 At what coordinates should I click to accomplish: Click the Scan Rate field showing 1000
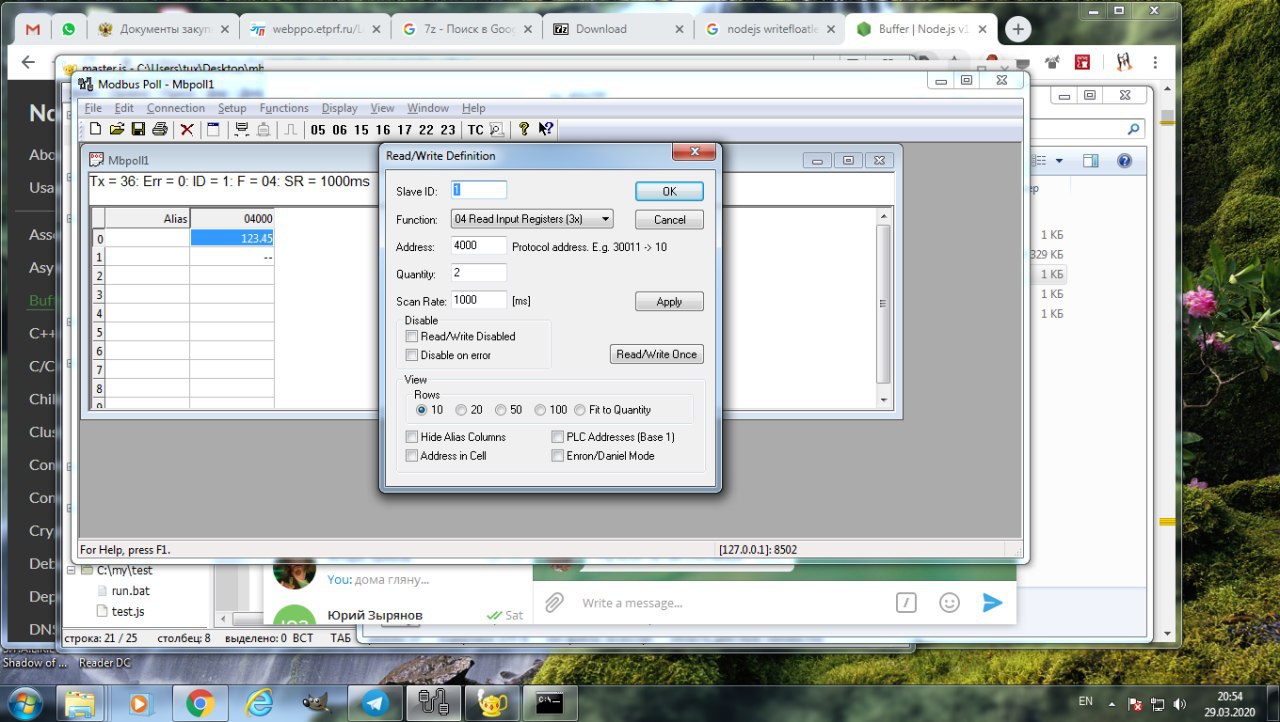tap(479, 300)
